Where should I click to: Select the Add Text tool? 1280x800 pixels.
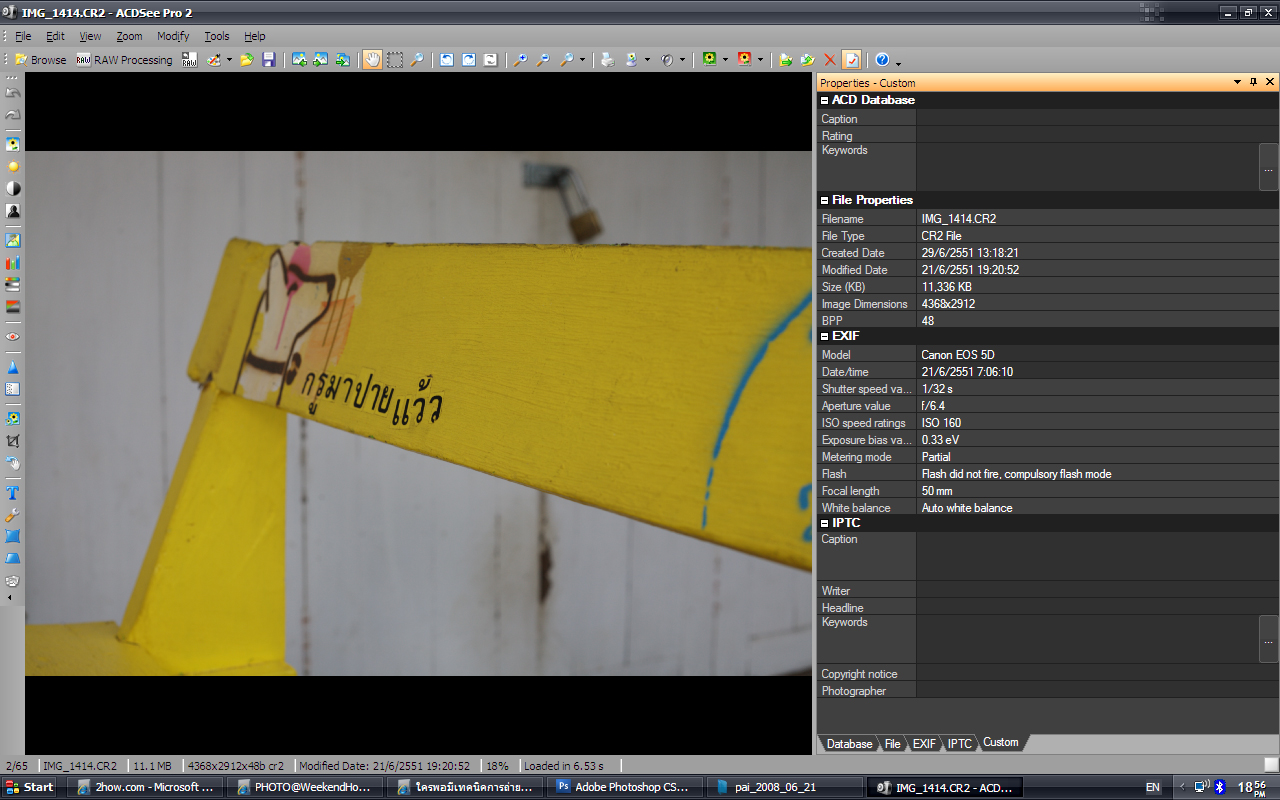click(13, 493)
